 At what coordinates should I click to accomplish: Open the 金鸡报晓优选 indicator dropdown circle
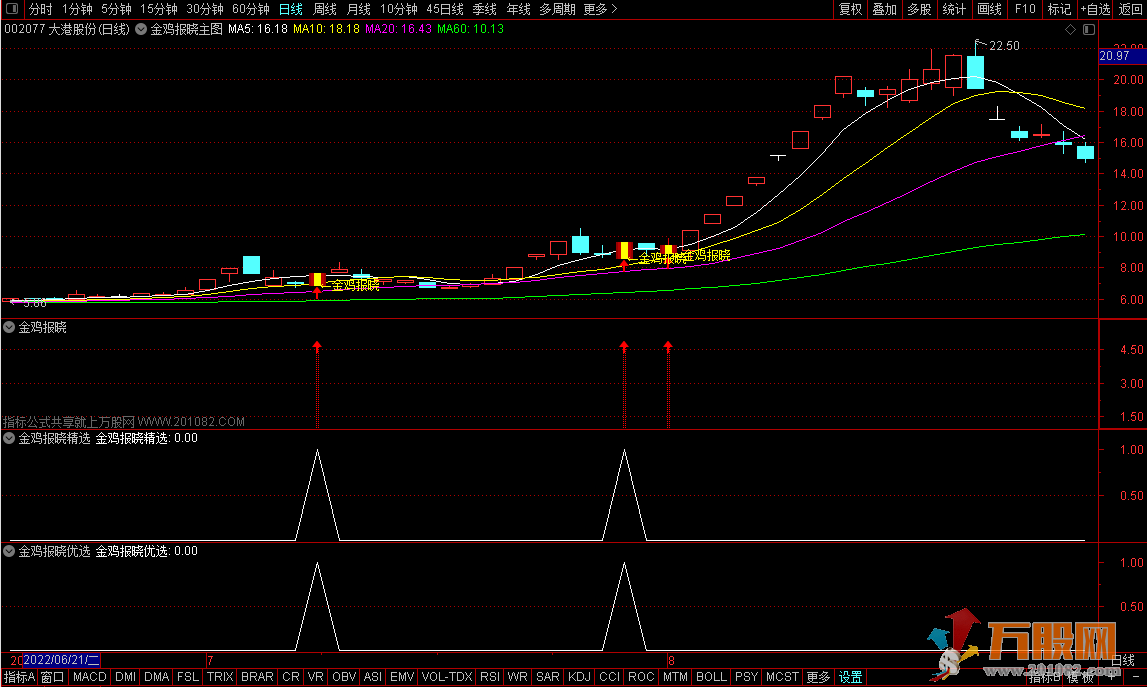[10, 551]
